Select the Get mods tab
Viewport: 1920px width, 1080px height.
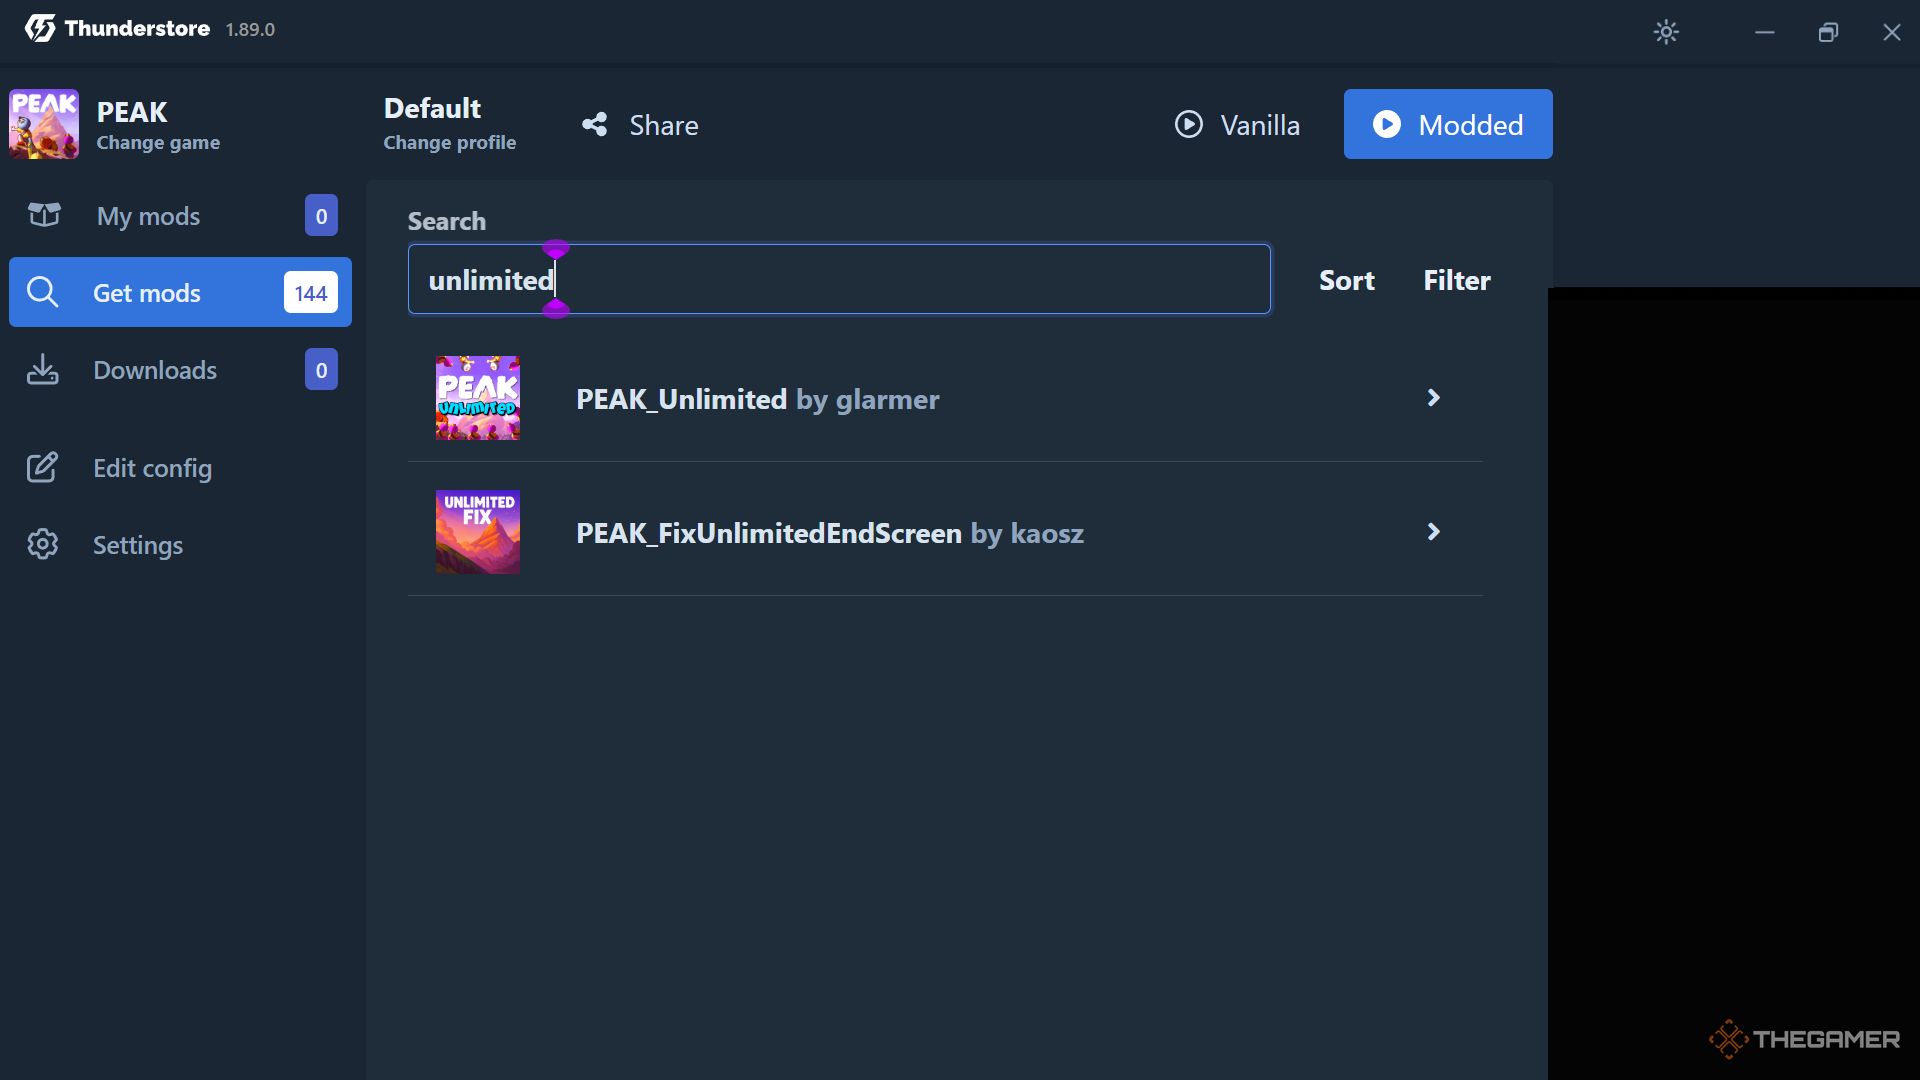(x=180, y=292)
